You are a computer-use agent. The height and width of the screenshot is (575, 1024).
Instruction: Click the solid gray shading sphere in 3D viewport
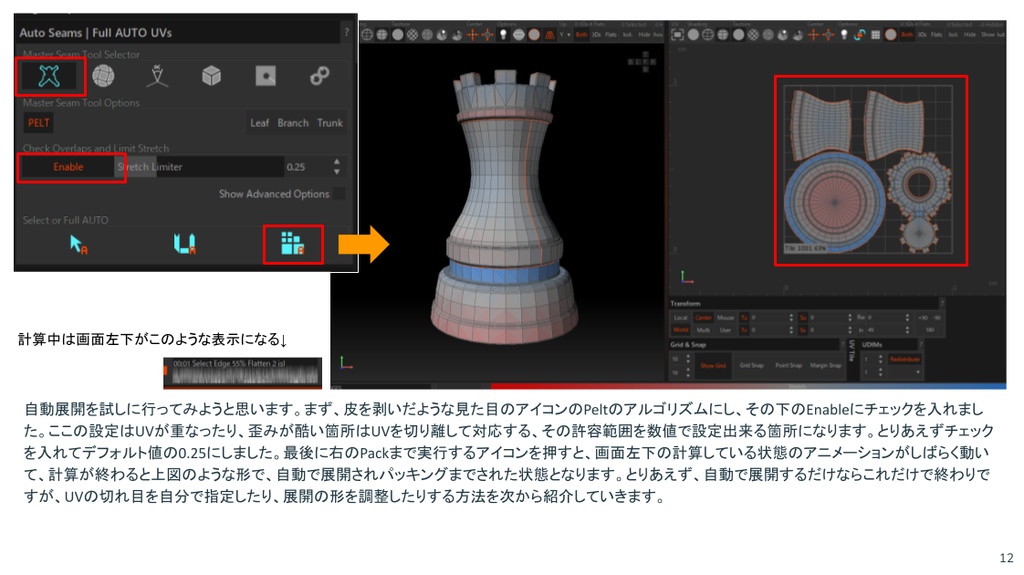point(398,35)
